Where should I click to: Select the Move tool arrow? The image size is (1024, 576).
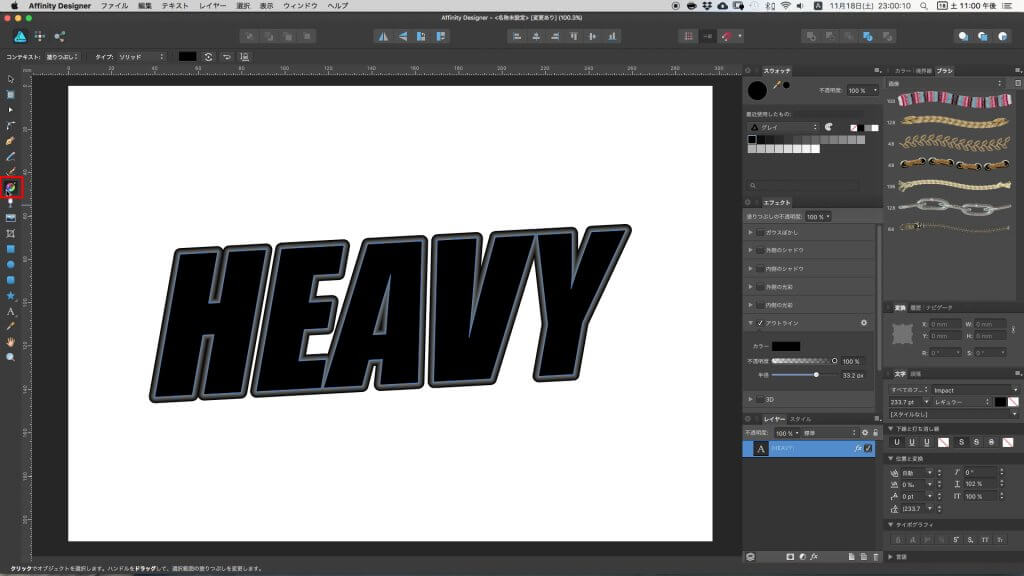10,79
